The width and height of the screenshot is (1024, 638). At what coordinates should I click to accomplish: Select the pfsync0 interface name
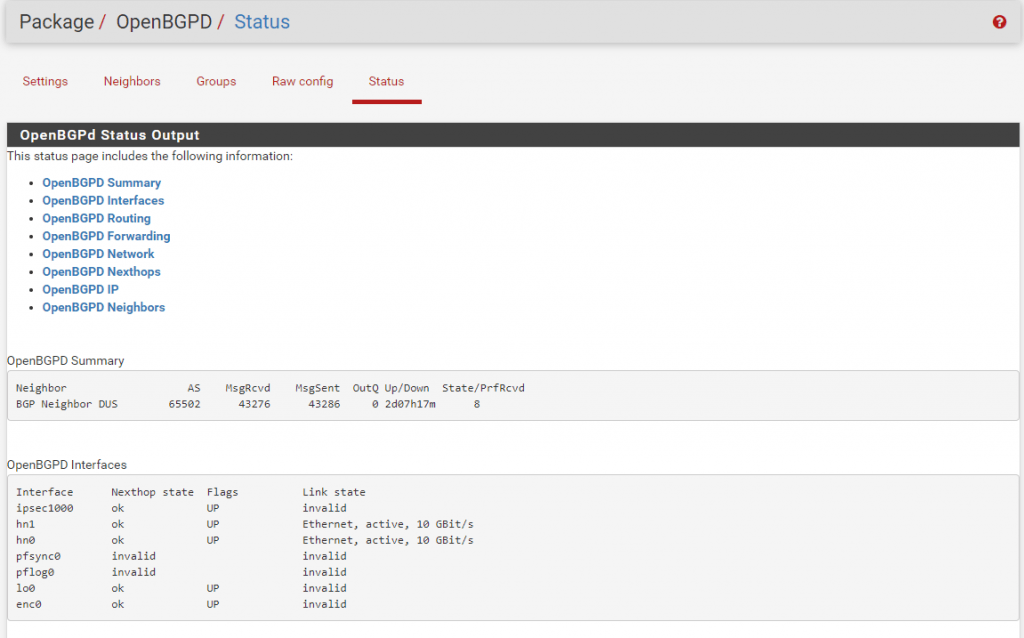pyautogui.click(x=38, y=556)
